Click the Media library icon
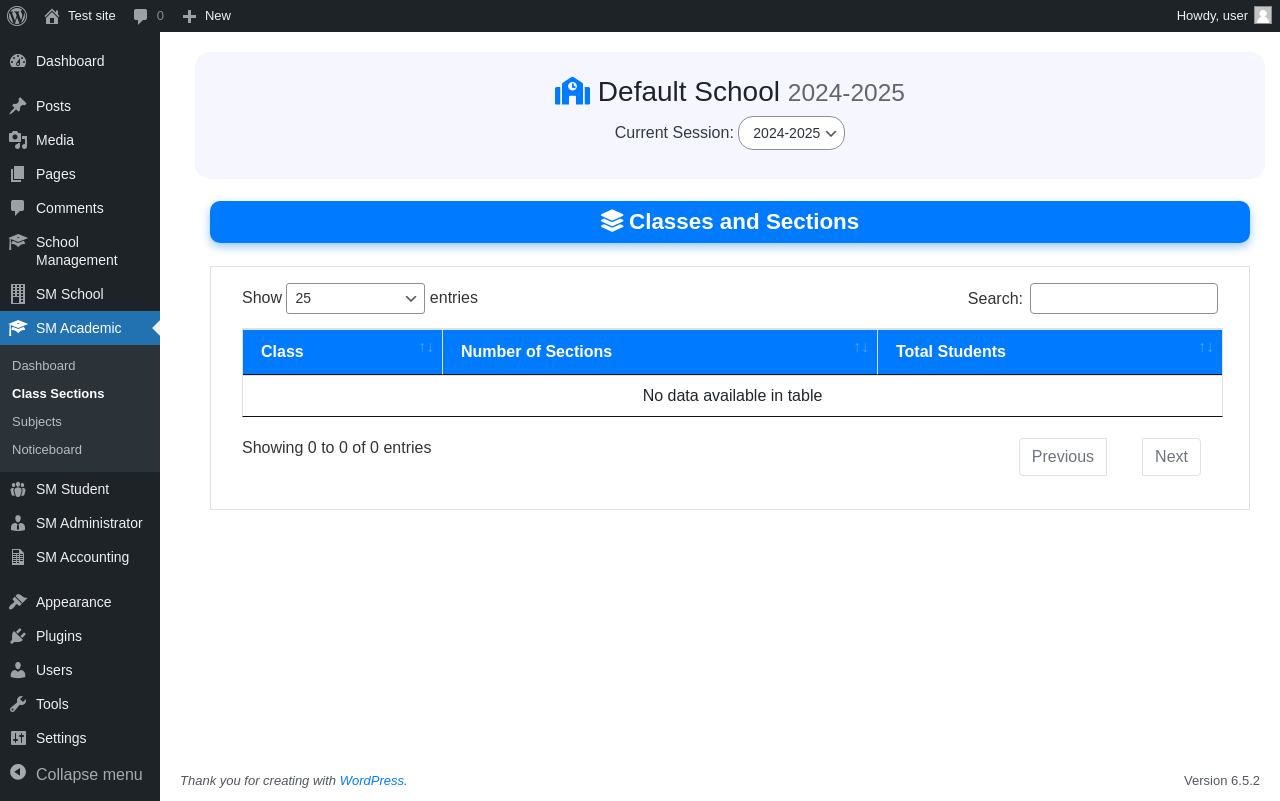The height and width of the screenshot is (801, 1280). pos(18,140)
